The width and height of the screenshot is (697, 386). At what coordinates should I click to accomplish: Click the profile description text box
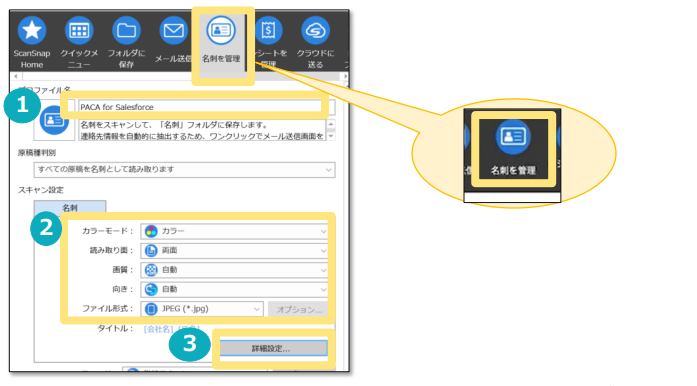202,130
